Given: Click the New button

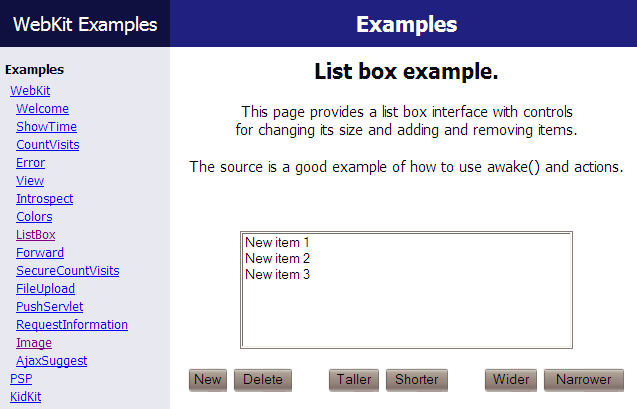Looking at the screenshot, I should pyautogui.click(x=208, y=380).
